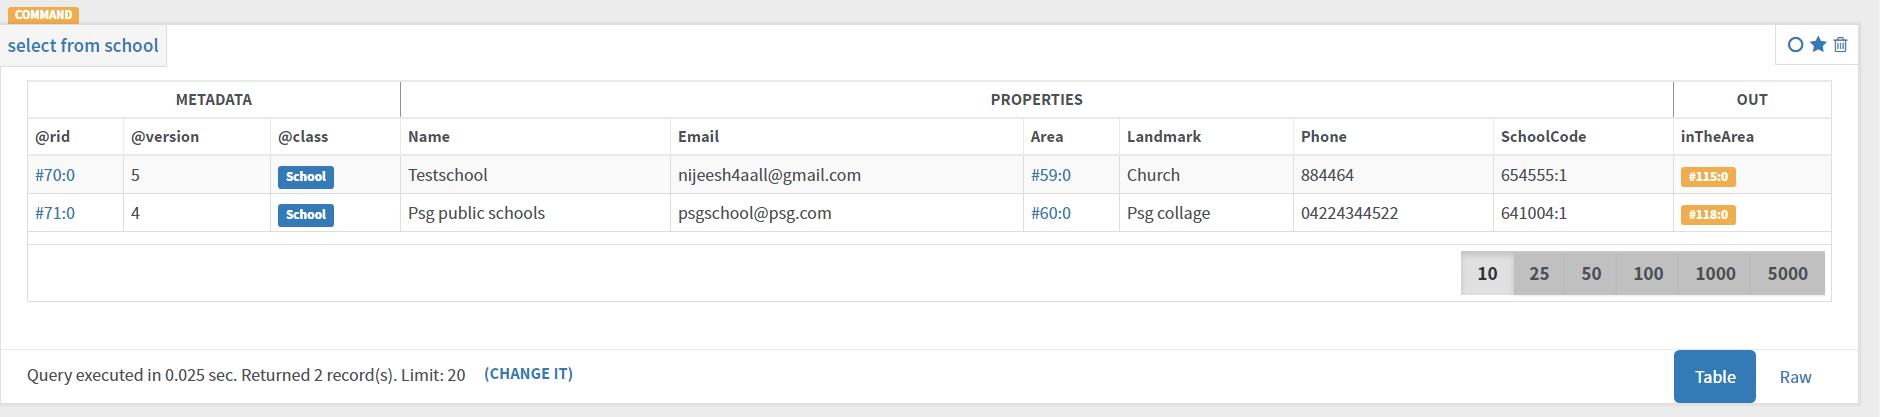Viewport: 1880px width, 417px height.
Task: Click CHANGE IT to edit limit
Action: [x=528, y=374]
